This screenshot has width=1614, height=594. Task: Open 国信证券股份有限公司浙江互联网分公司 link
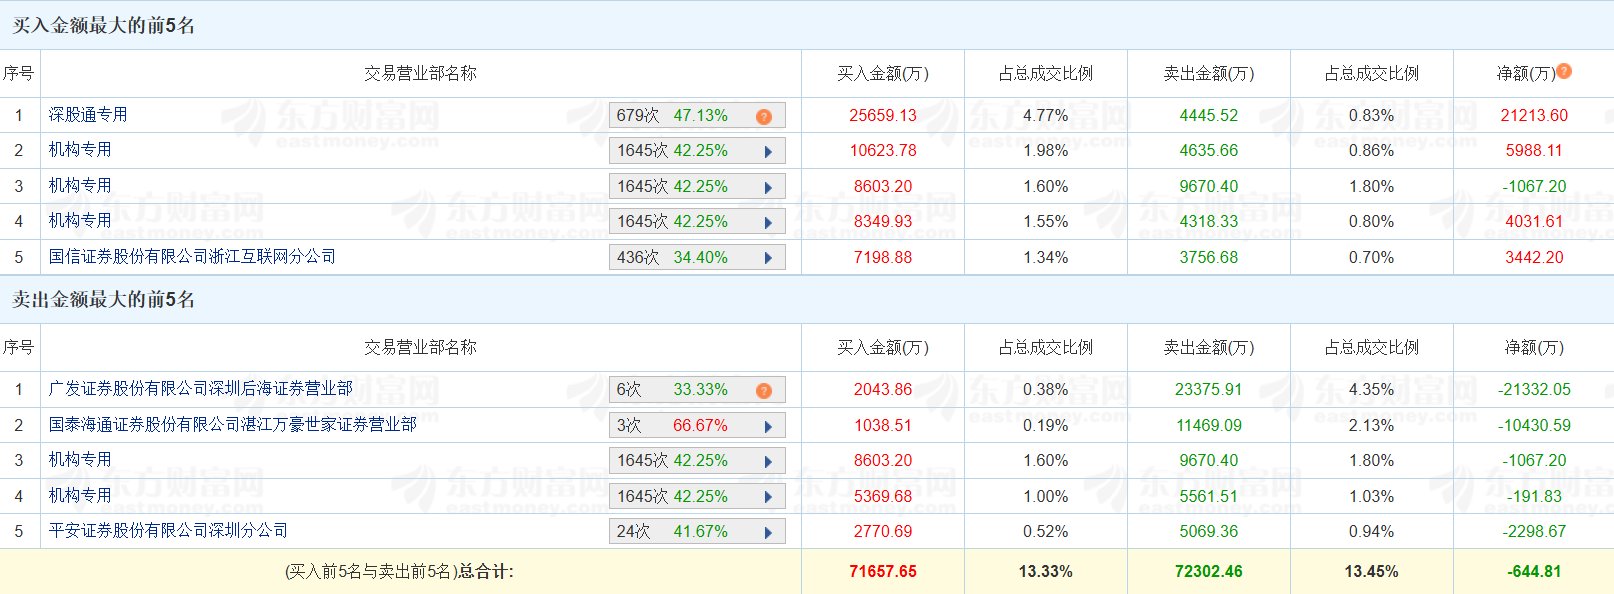192,257
